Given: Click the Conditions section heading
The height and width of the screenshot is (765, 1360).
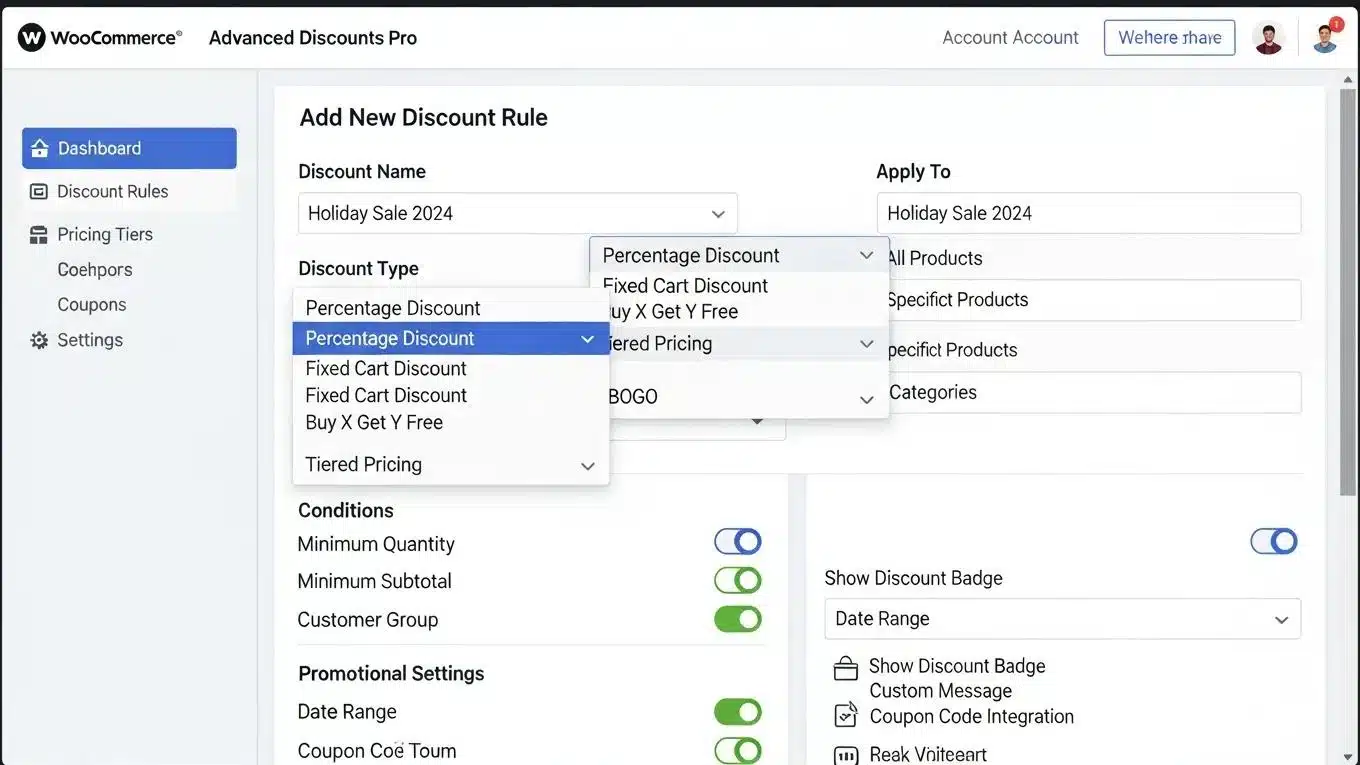Looking at the screenshot, I should (346, 510).
